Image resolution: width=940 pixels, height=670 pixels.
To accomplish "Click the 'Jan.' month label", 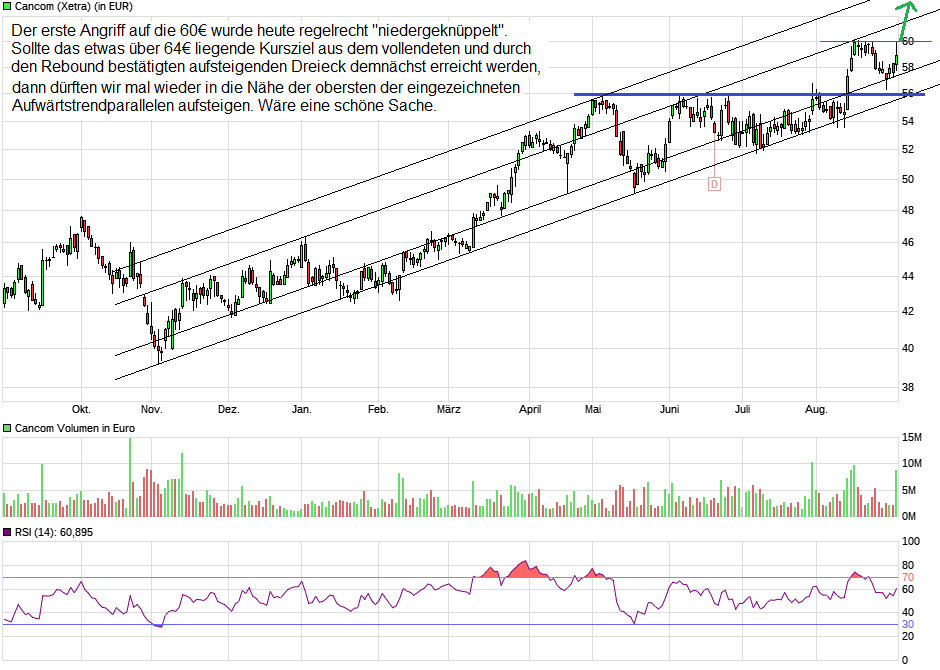I will tap(302, 409).
